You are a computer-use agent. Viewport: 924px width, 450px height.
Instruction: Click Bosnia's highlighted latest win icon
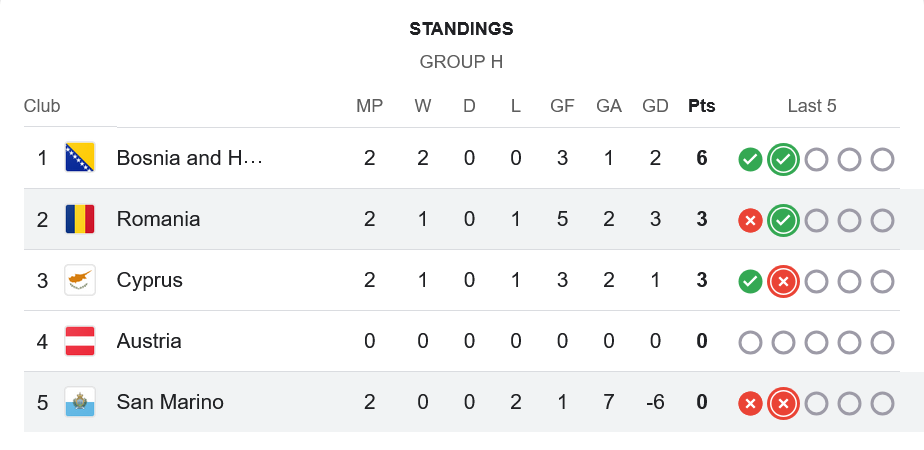click(x=783, y=159)
